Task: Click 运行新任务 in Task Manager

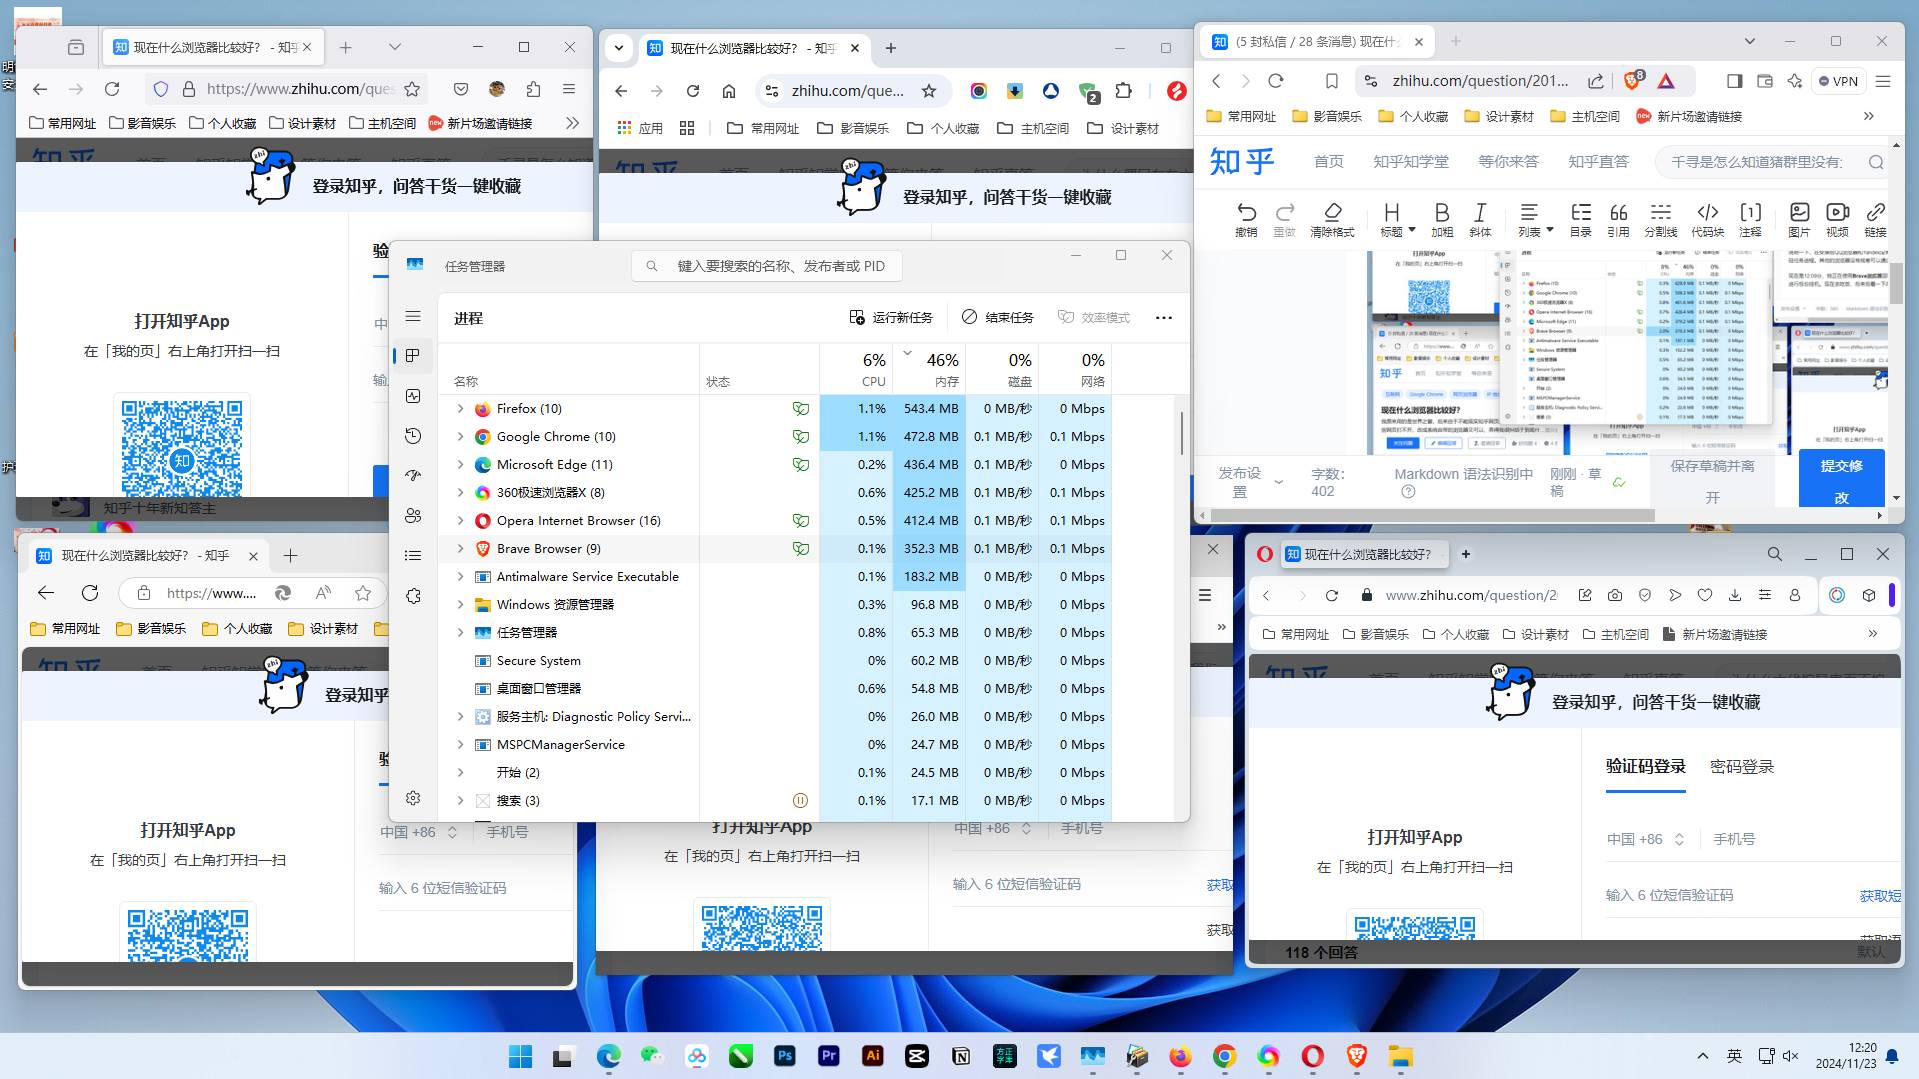Action: (x=890, y=318)
